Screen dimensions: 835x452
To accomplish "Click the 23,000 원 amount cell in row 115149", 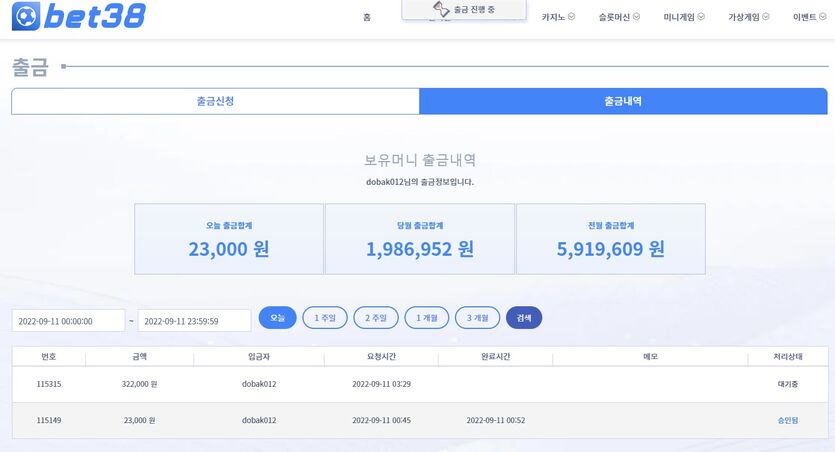I will (140, 420).
